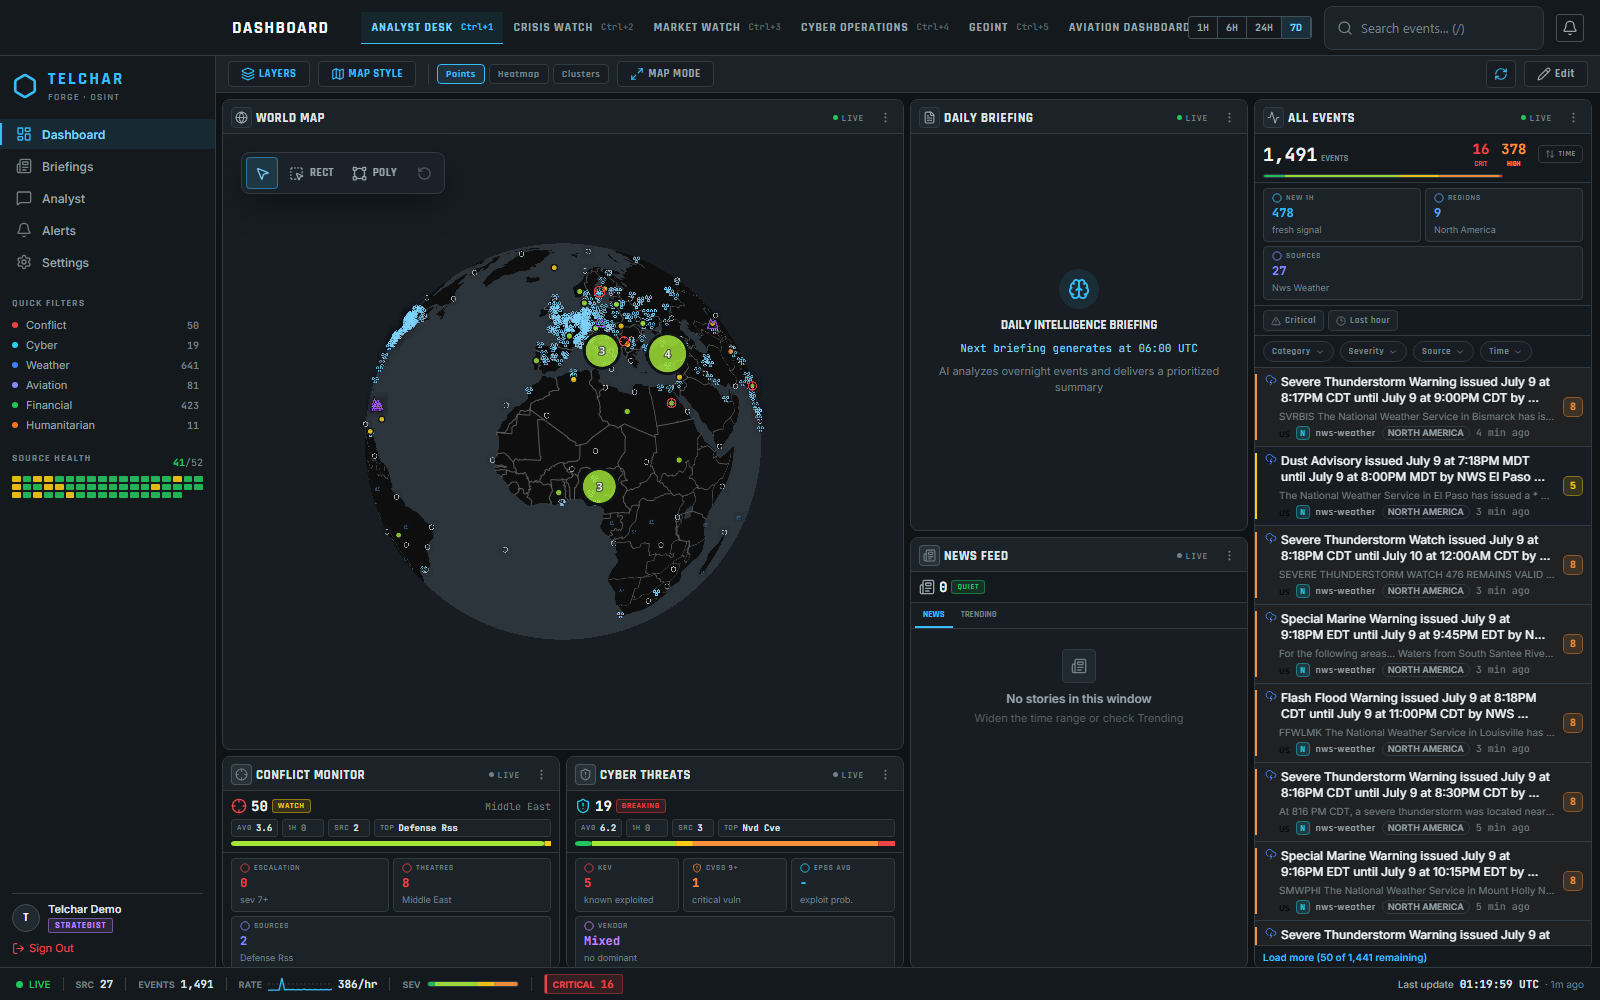Viewport: 1600px width, 1000px height.
Task: Switch map display to Clusters
Action: 580,74
